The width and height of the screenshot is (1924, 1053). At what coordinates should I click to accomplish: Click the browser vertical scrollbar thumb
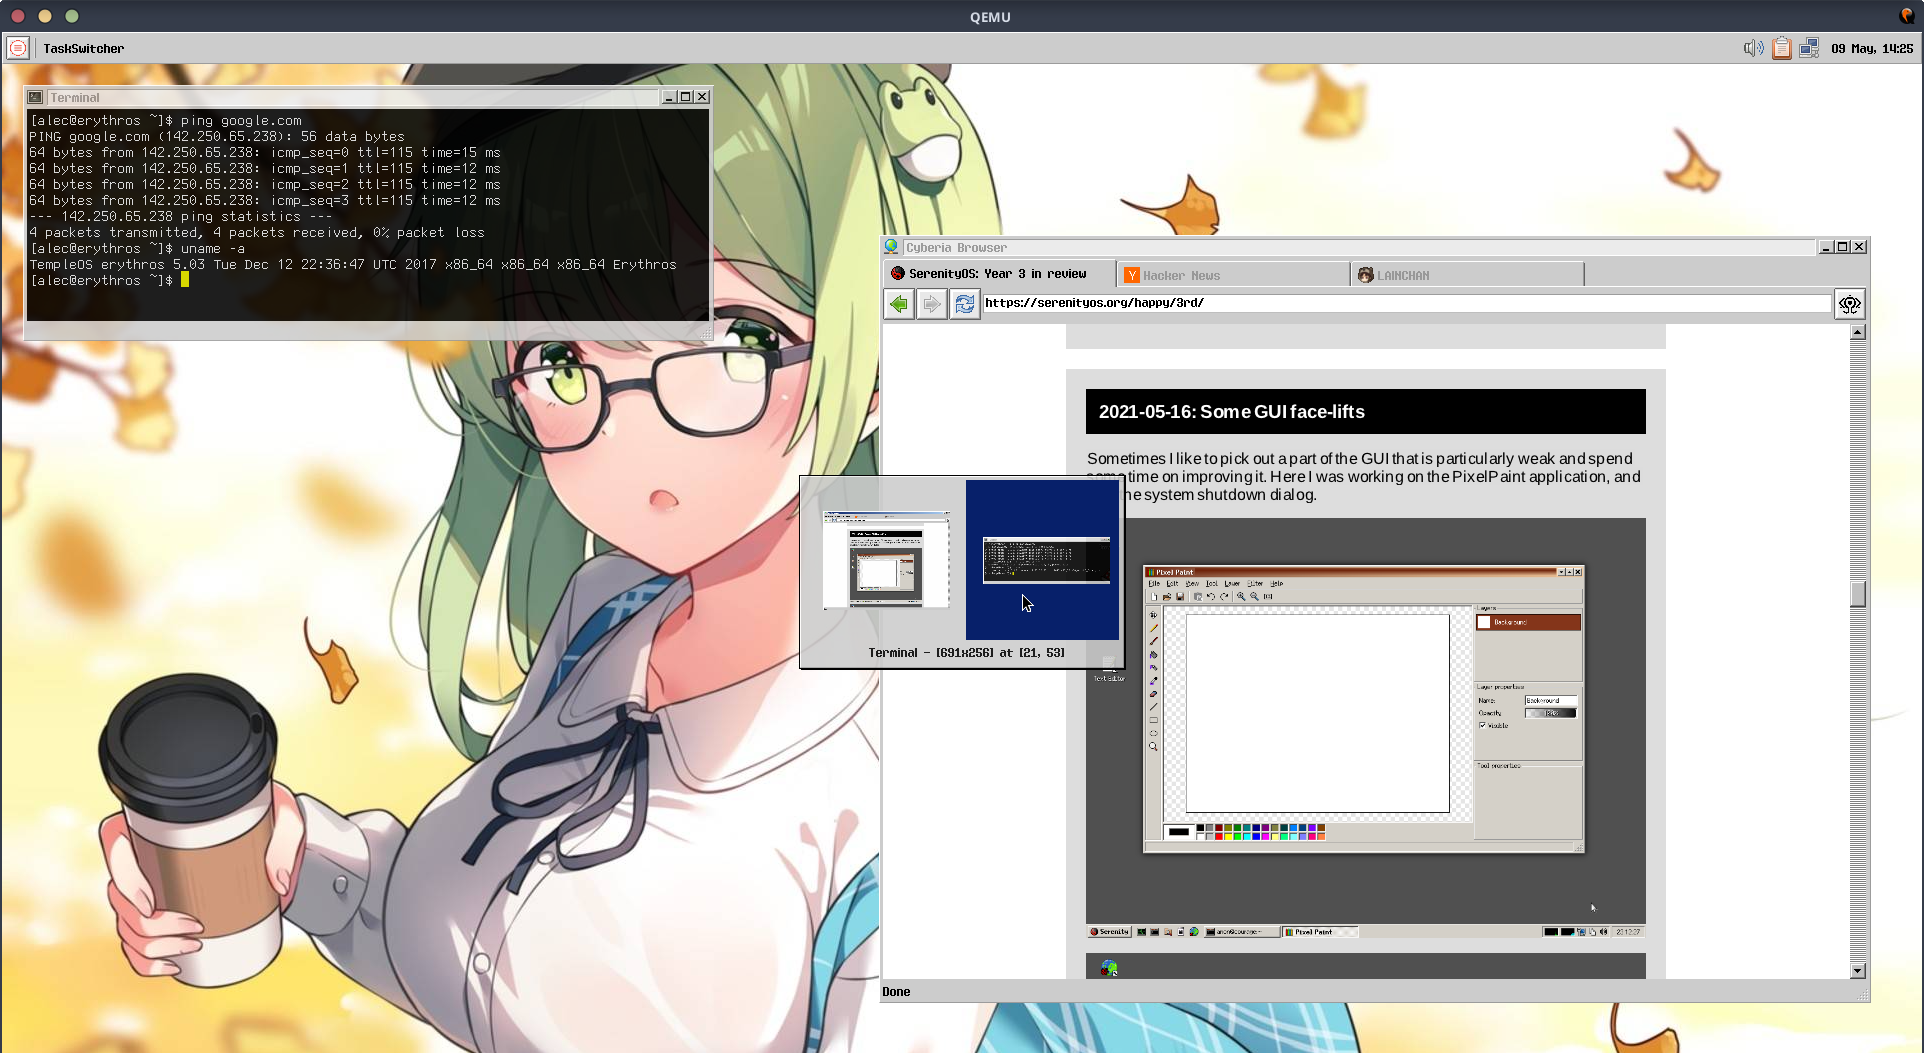click(1857, 594)
